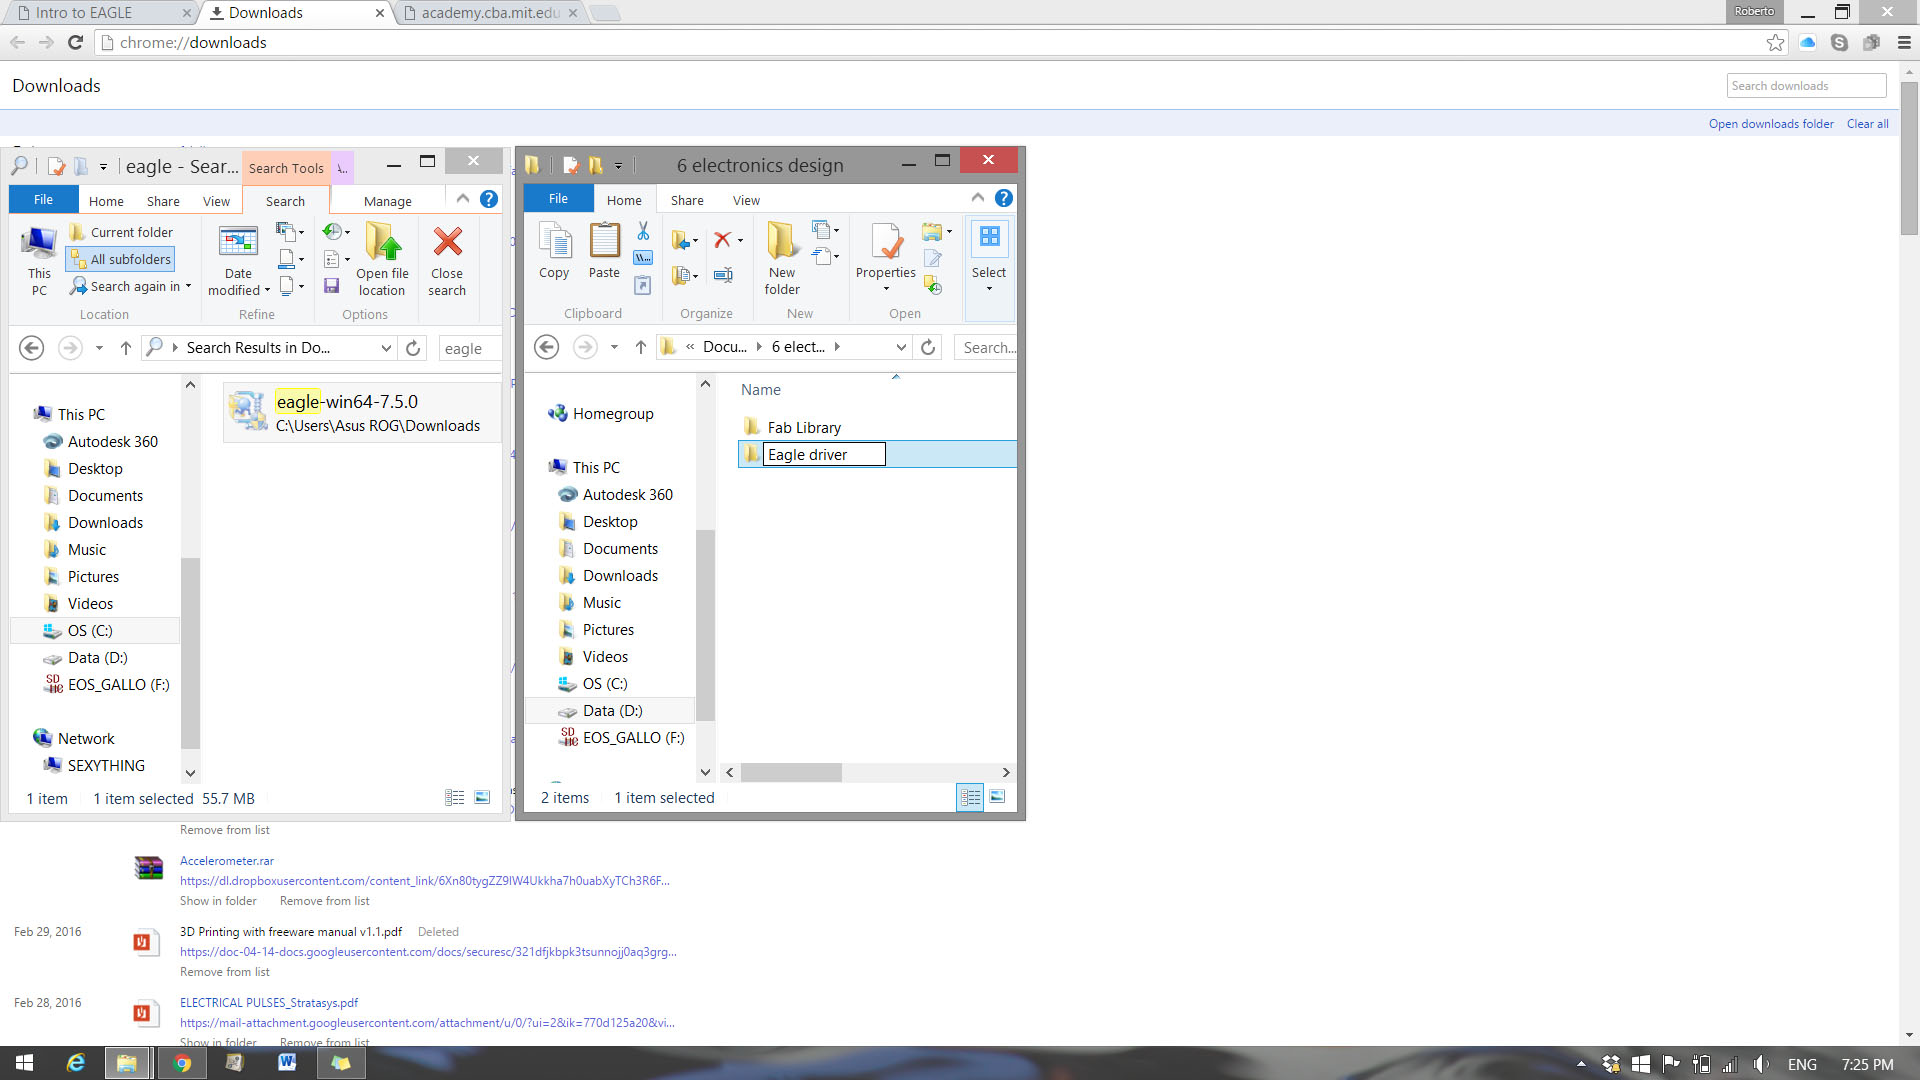Click the Copy icon in the Clipboard group
Screen dimensions: 1920x1080
(x=554, y=241)
